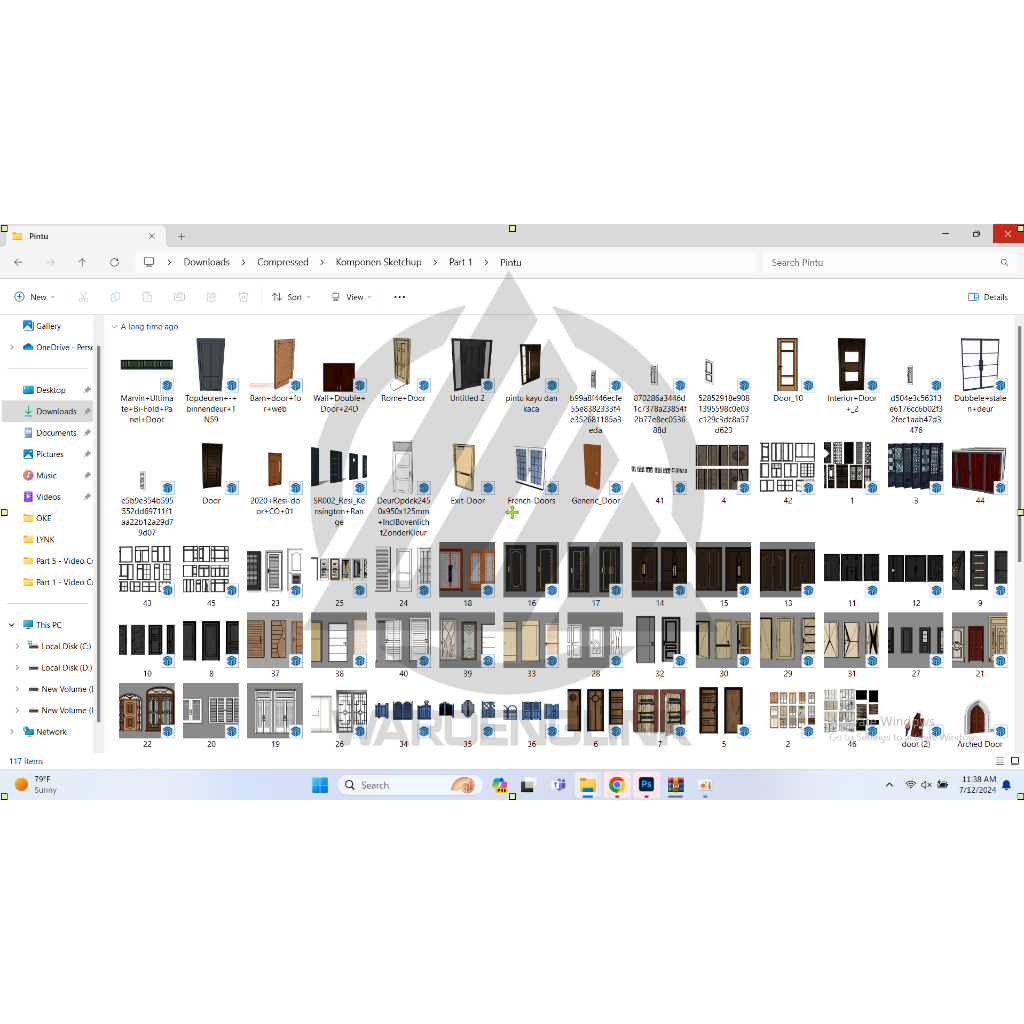Screen dimensions: 1024x1024
Task: Show hidden system tray icons chevron
Action: tap(889, 785)
